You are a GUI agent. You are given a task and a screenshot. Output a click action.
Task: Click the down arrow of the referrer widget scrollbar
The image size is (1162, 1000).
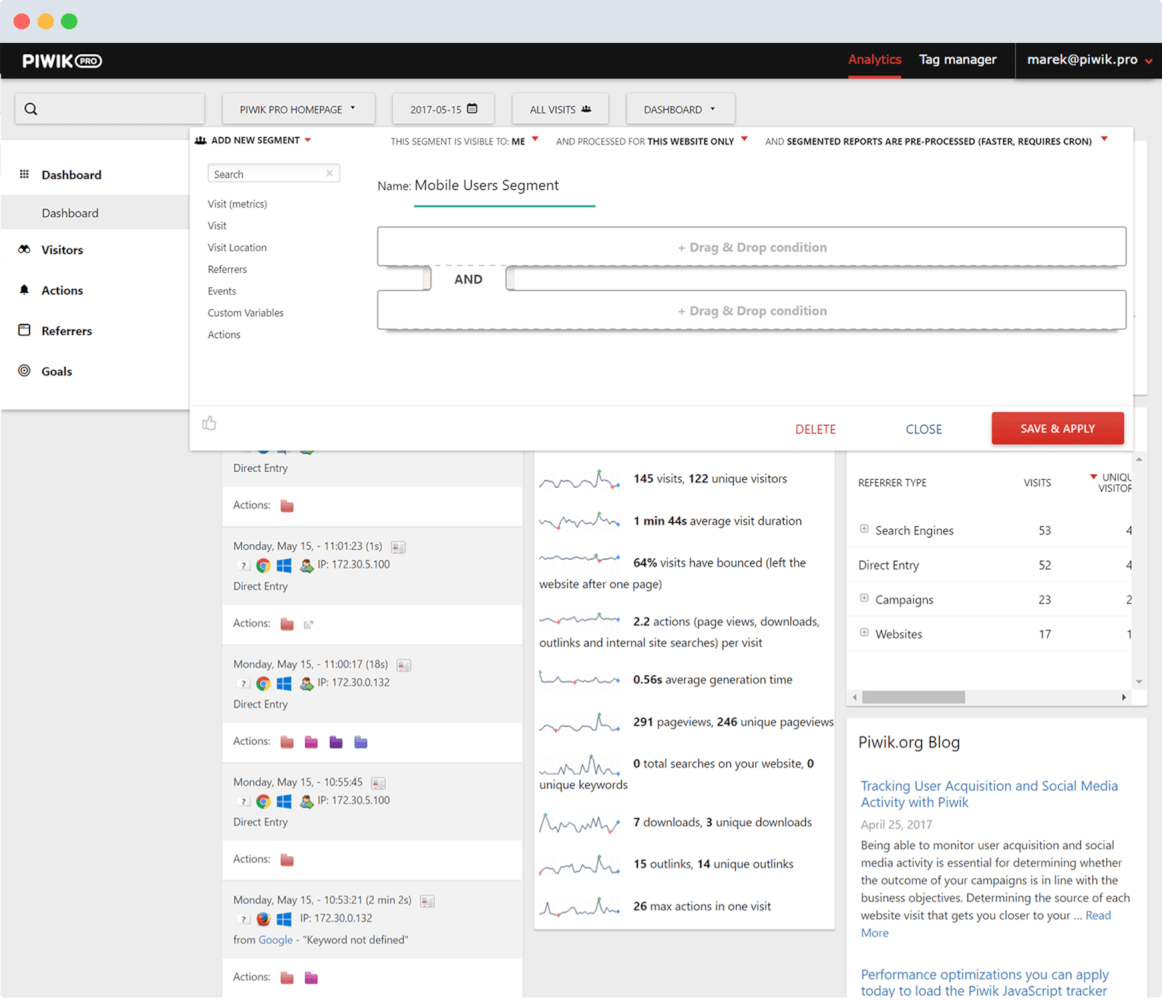pyautogui.click(x=1139, y=681)
